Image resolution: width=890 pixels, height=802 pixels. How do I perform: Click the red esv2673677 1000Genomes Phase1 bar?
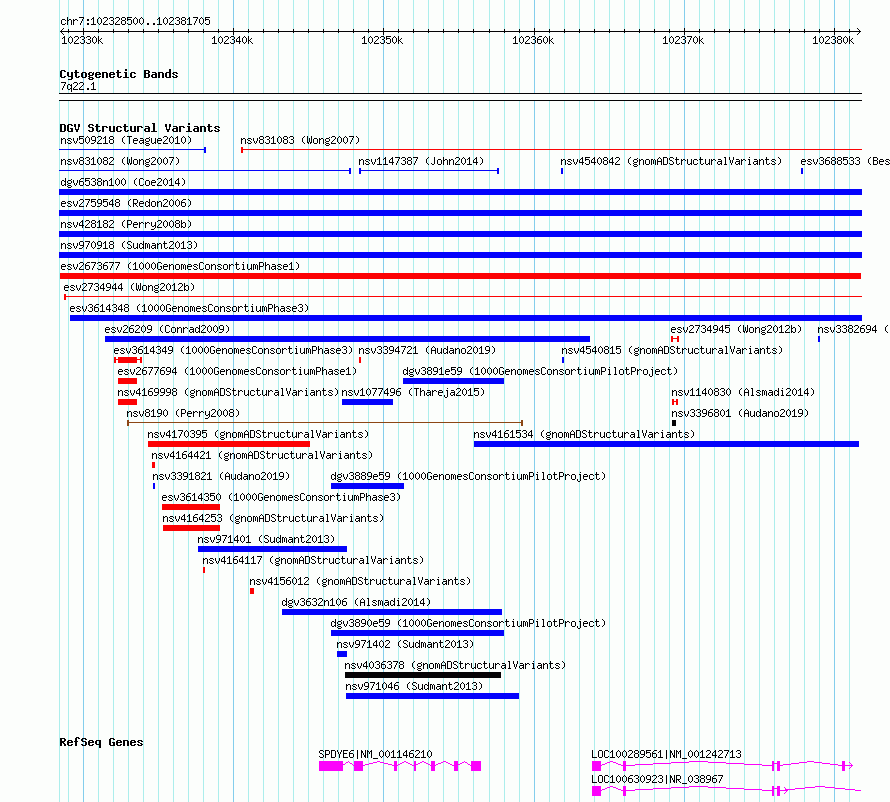460,276
